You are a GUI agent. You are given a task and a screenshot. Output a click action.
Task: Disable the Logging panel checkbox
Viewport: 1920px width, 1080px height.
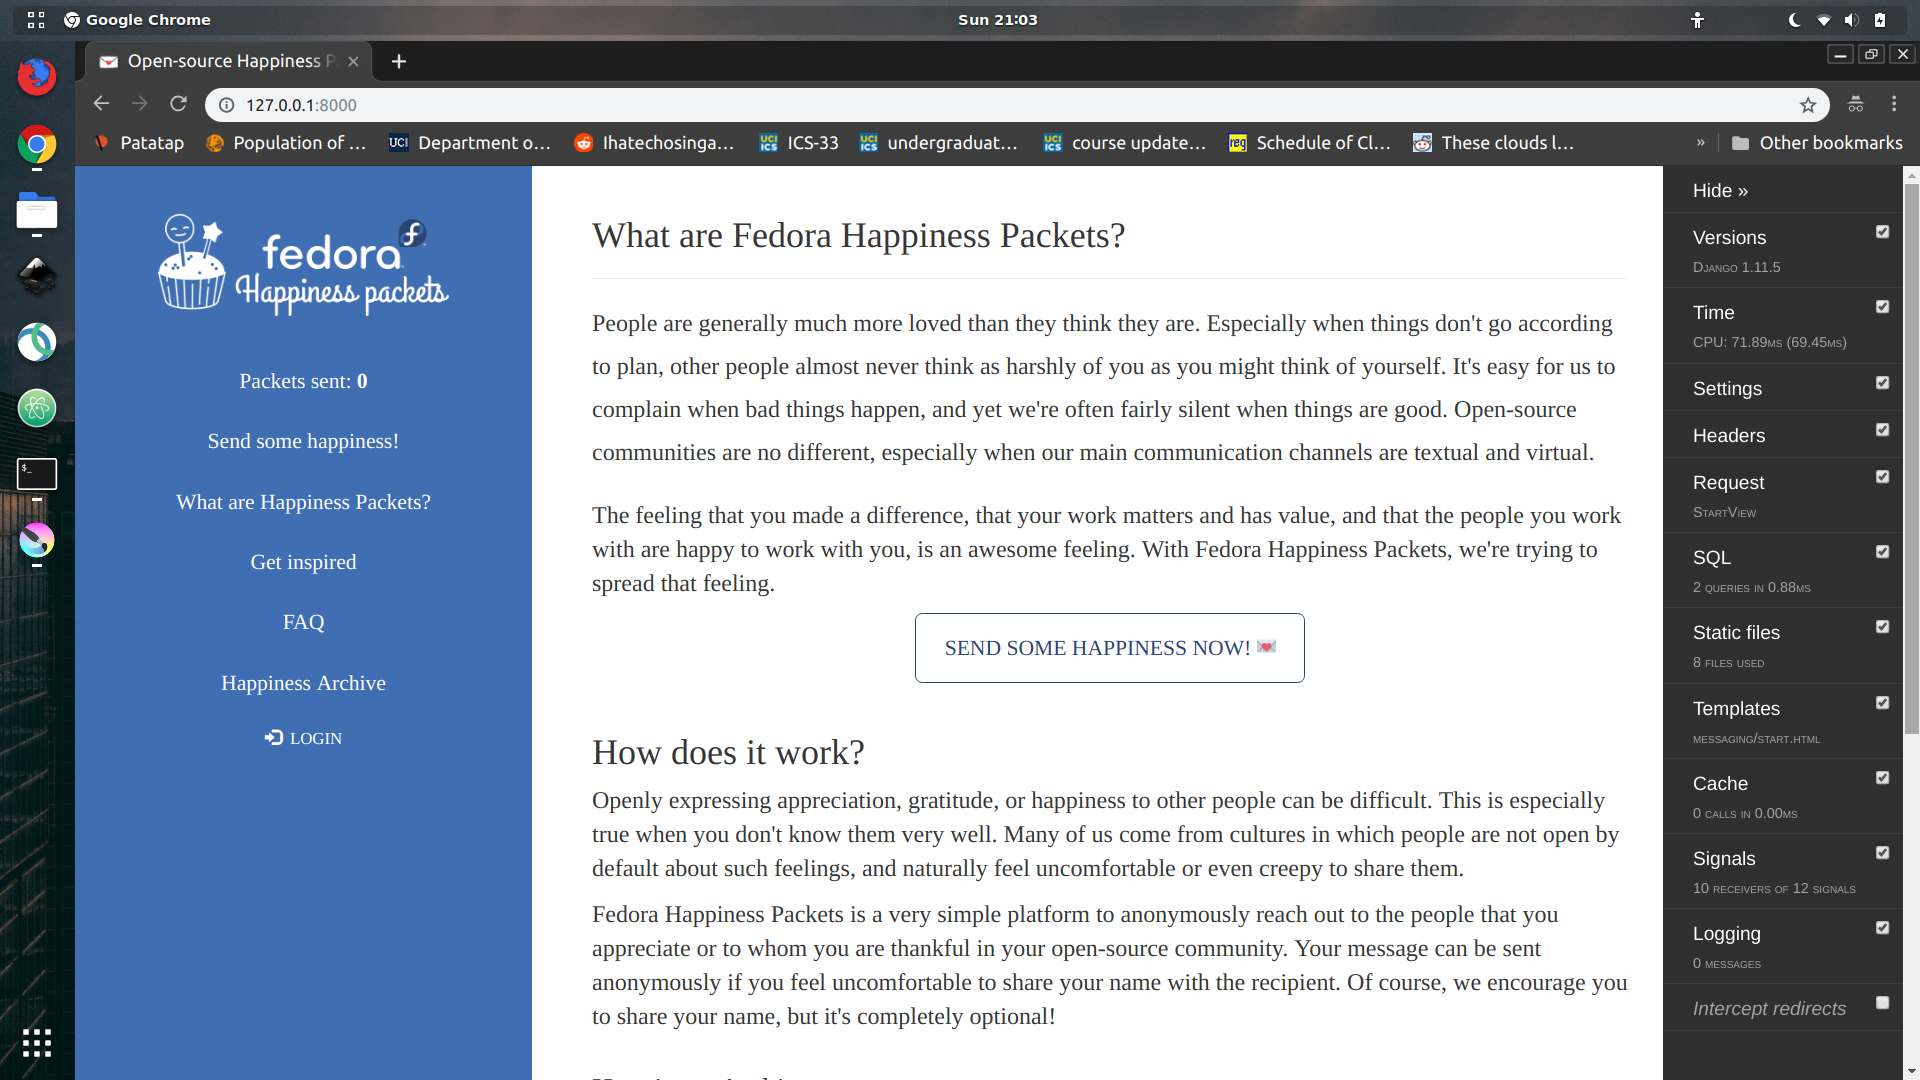1883,928
